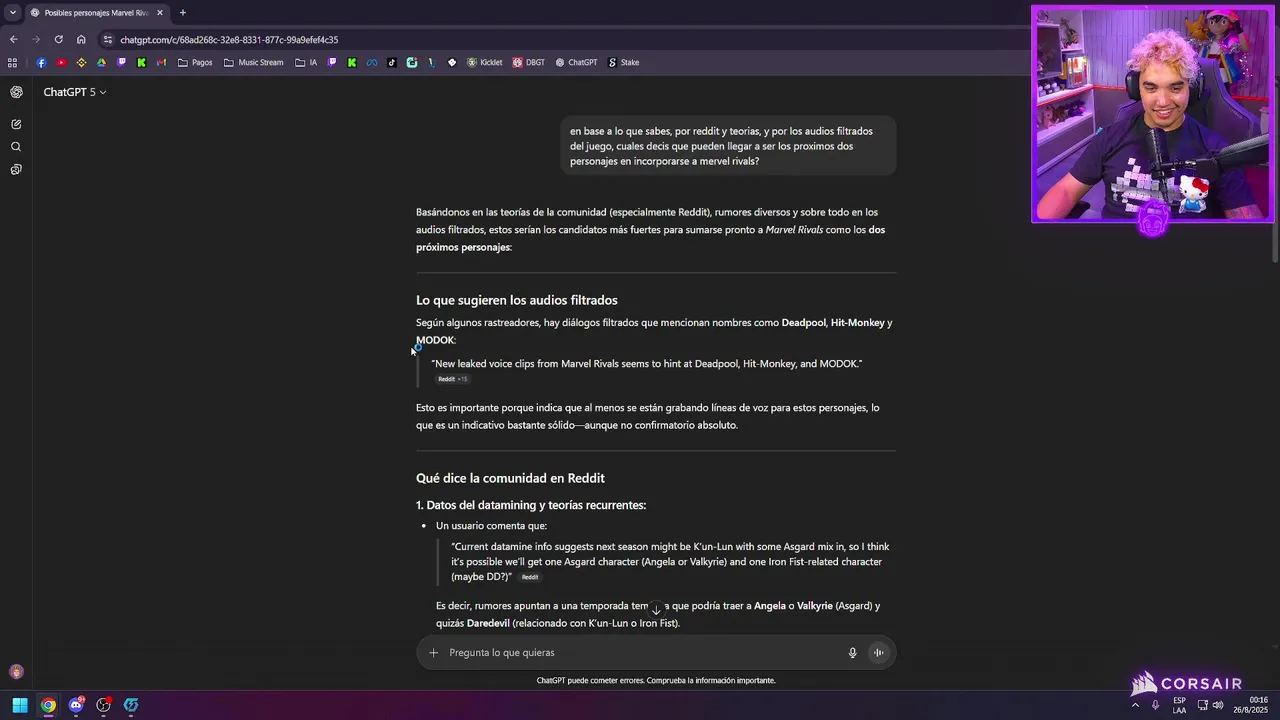Open the 'ChatGPT' bookmark

[x=576, y=62]
